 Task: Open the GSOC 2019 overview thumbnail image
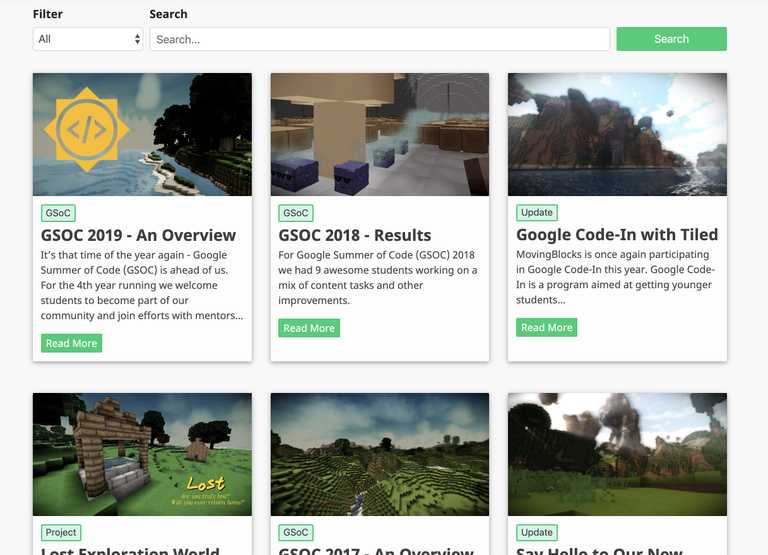point(143,135)
